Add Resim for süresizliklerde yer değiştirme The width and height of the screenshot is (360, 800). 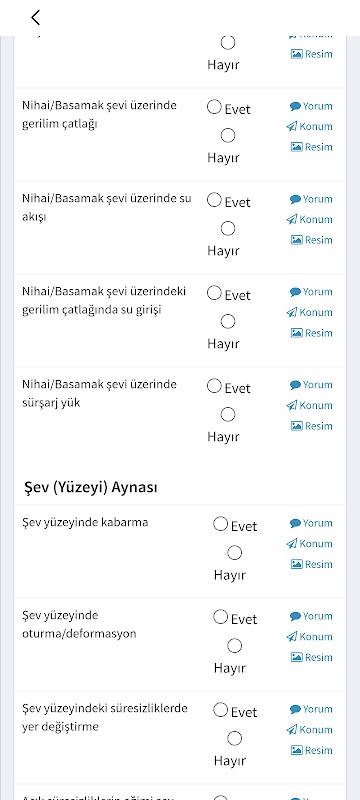click(x=312, y=751)
